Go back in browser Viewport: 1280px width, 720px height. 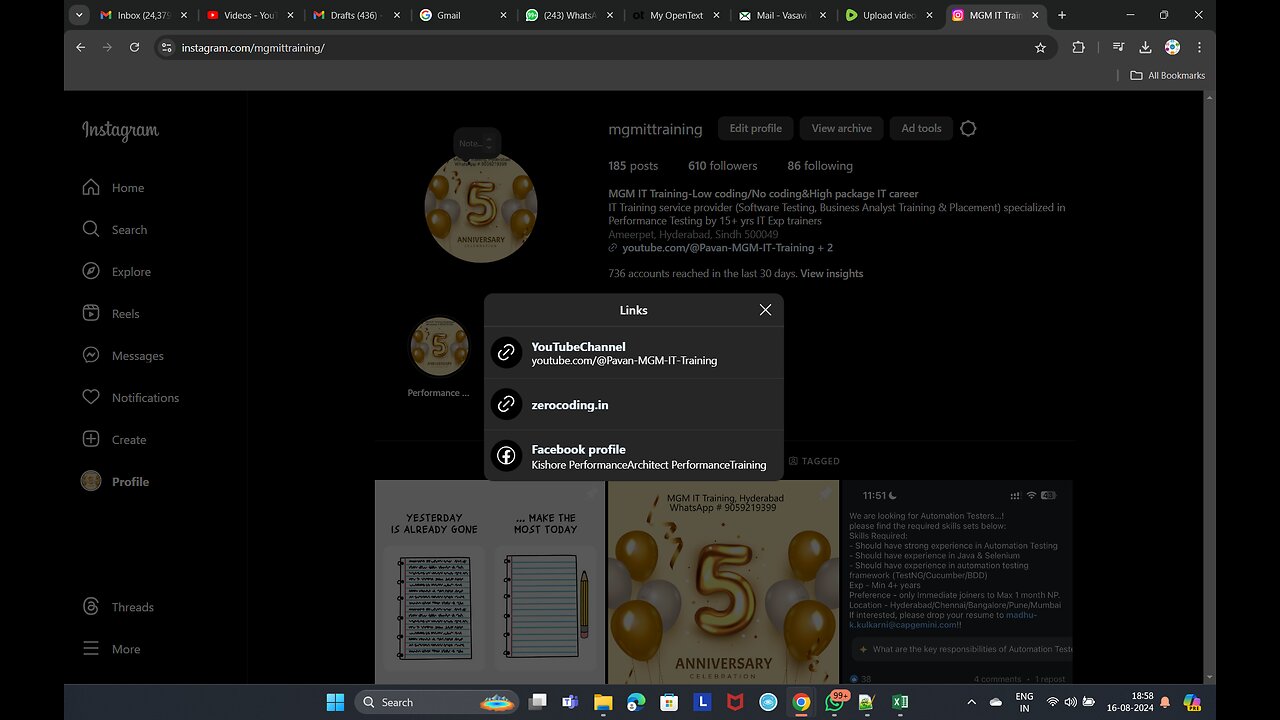click(81, 47)
